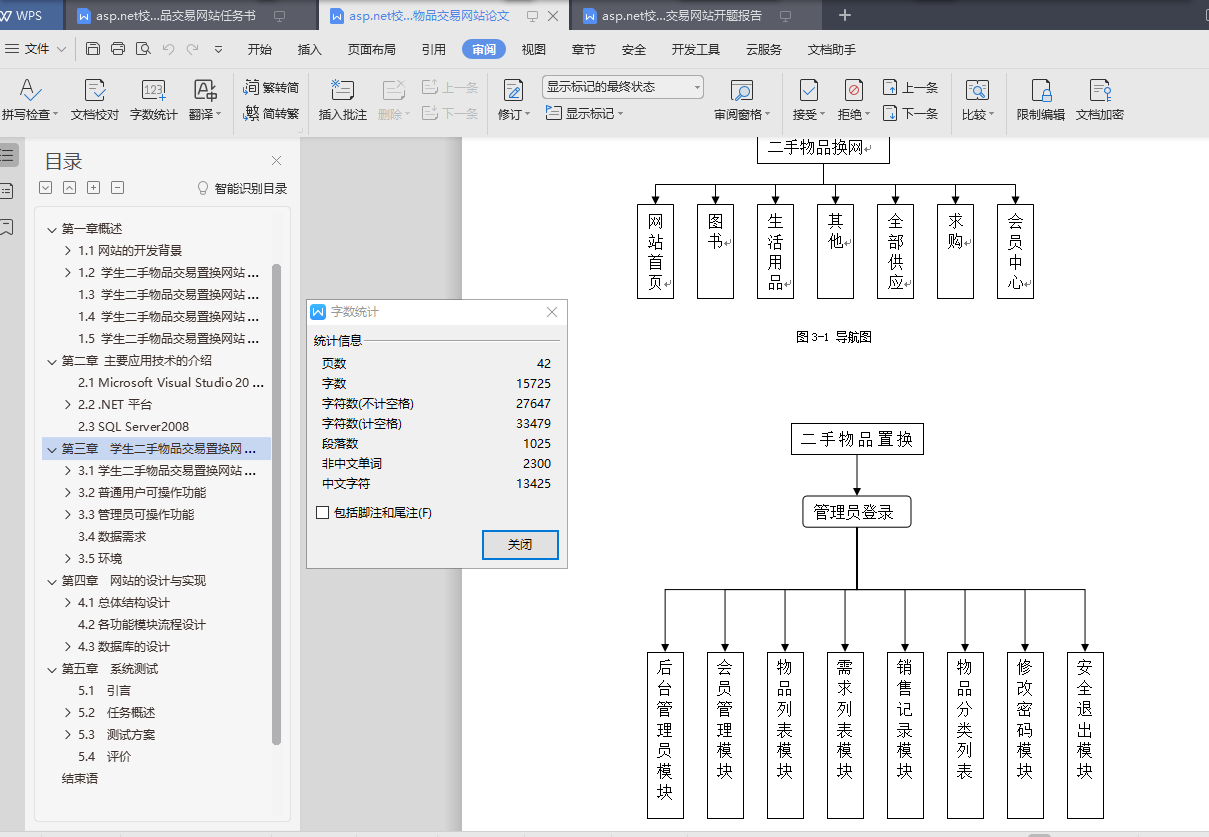The image size is (1209, 837).
Task: Switch to 视图 ribbon tab
Action: (x=534, y=49)
